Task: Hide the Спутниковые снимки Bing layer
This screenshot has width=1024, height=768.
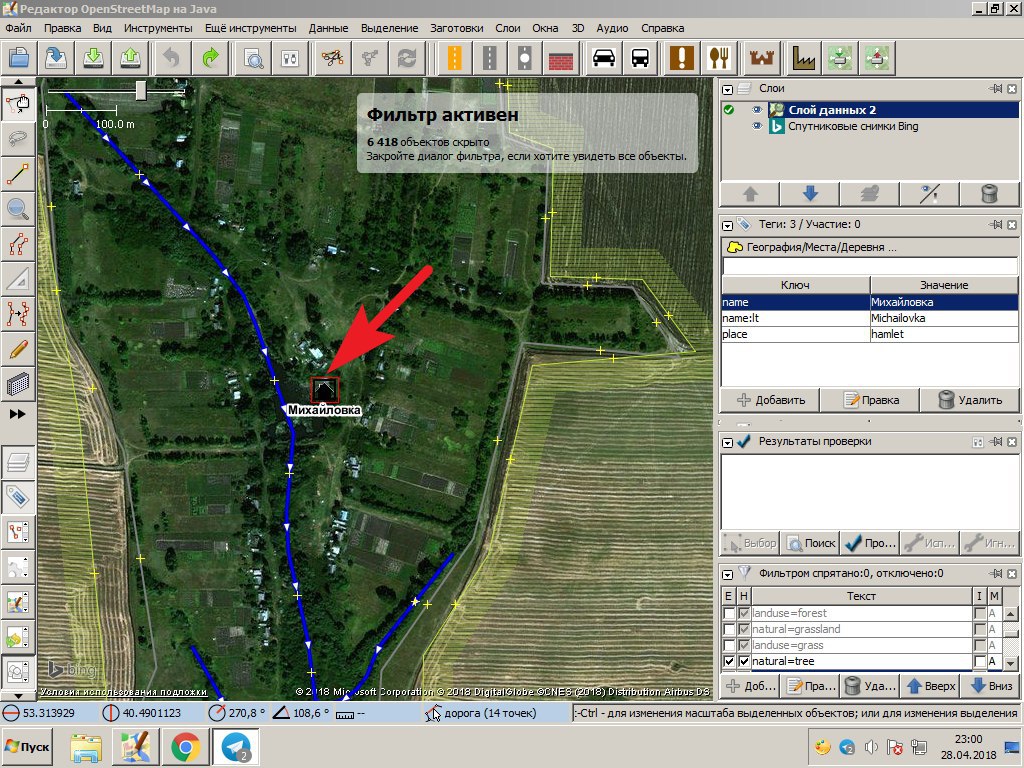Action: pos(757,127)
